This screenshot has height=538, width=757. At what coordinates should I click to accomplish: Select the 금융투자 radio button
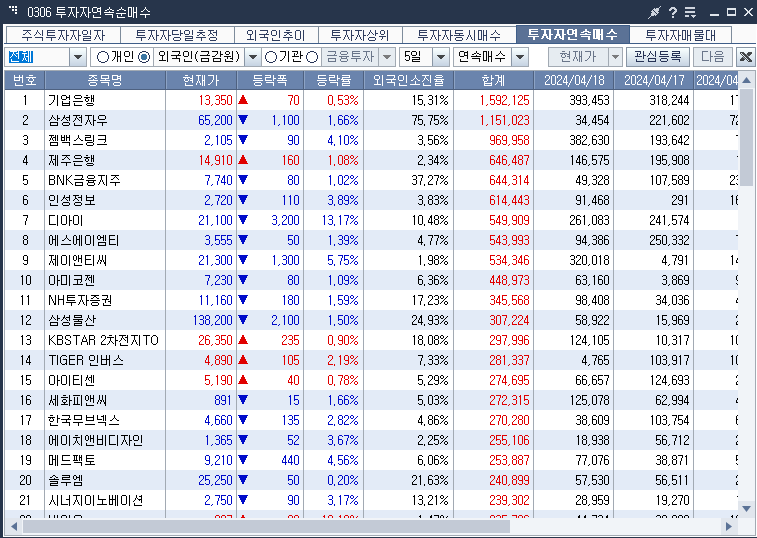(x=312, y=57)
